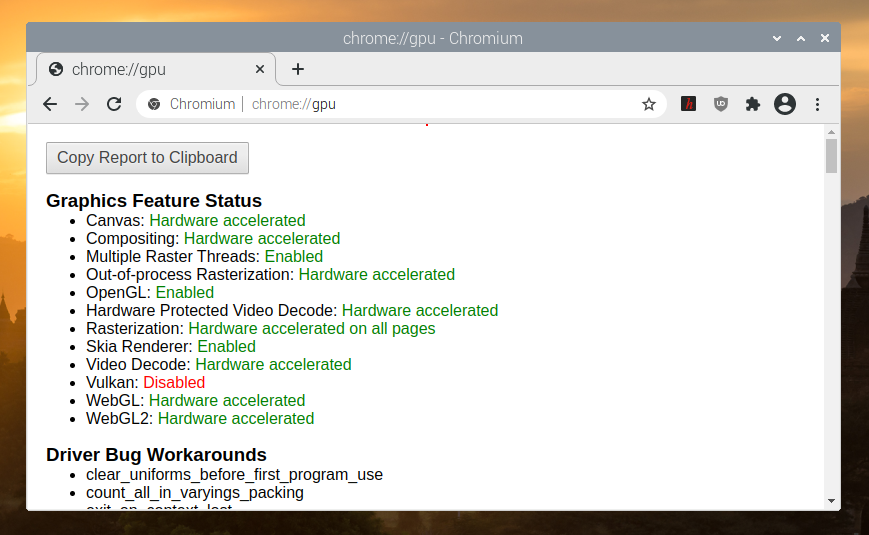Viewport: 869px width, 535px height.
Task: Close the chrome://gpu tab
Action: pyautogui.click(x=259, y=69)
